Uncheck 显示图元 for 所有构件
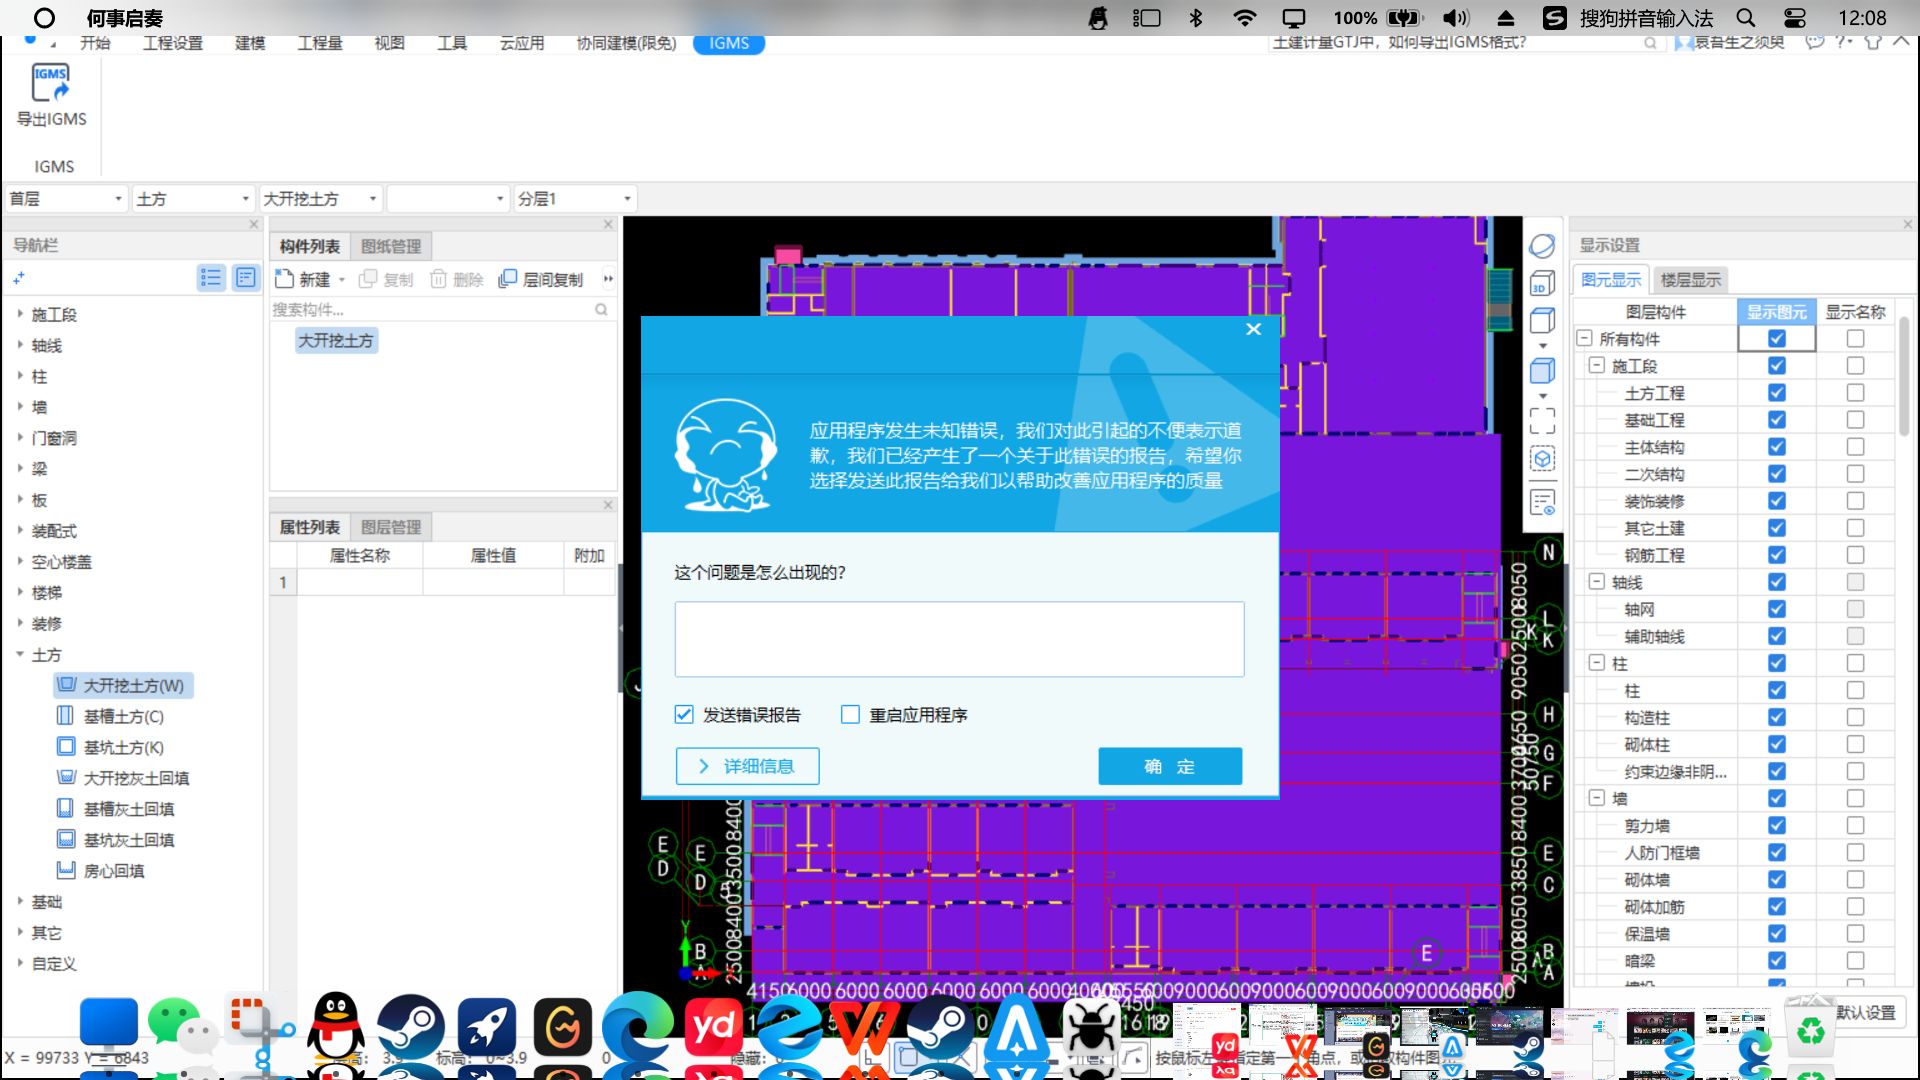Screen dimensions: 1920x1080 [1777, 339]
